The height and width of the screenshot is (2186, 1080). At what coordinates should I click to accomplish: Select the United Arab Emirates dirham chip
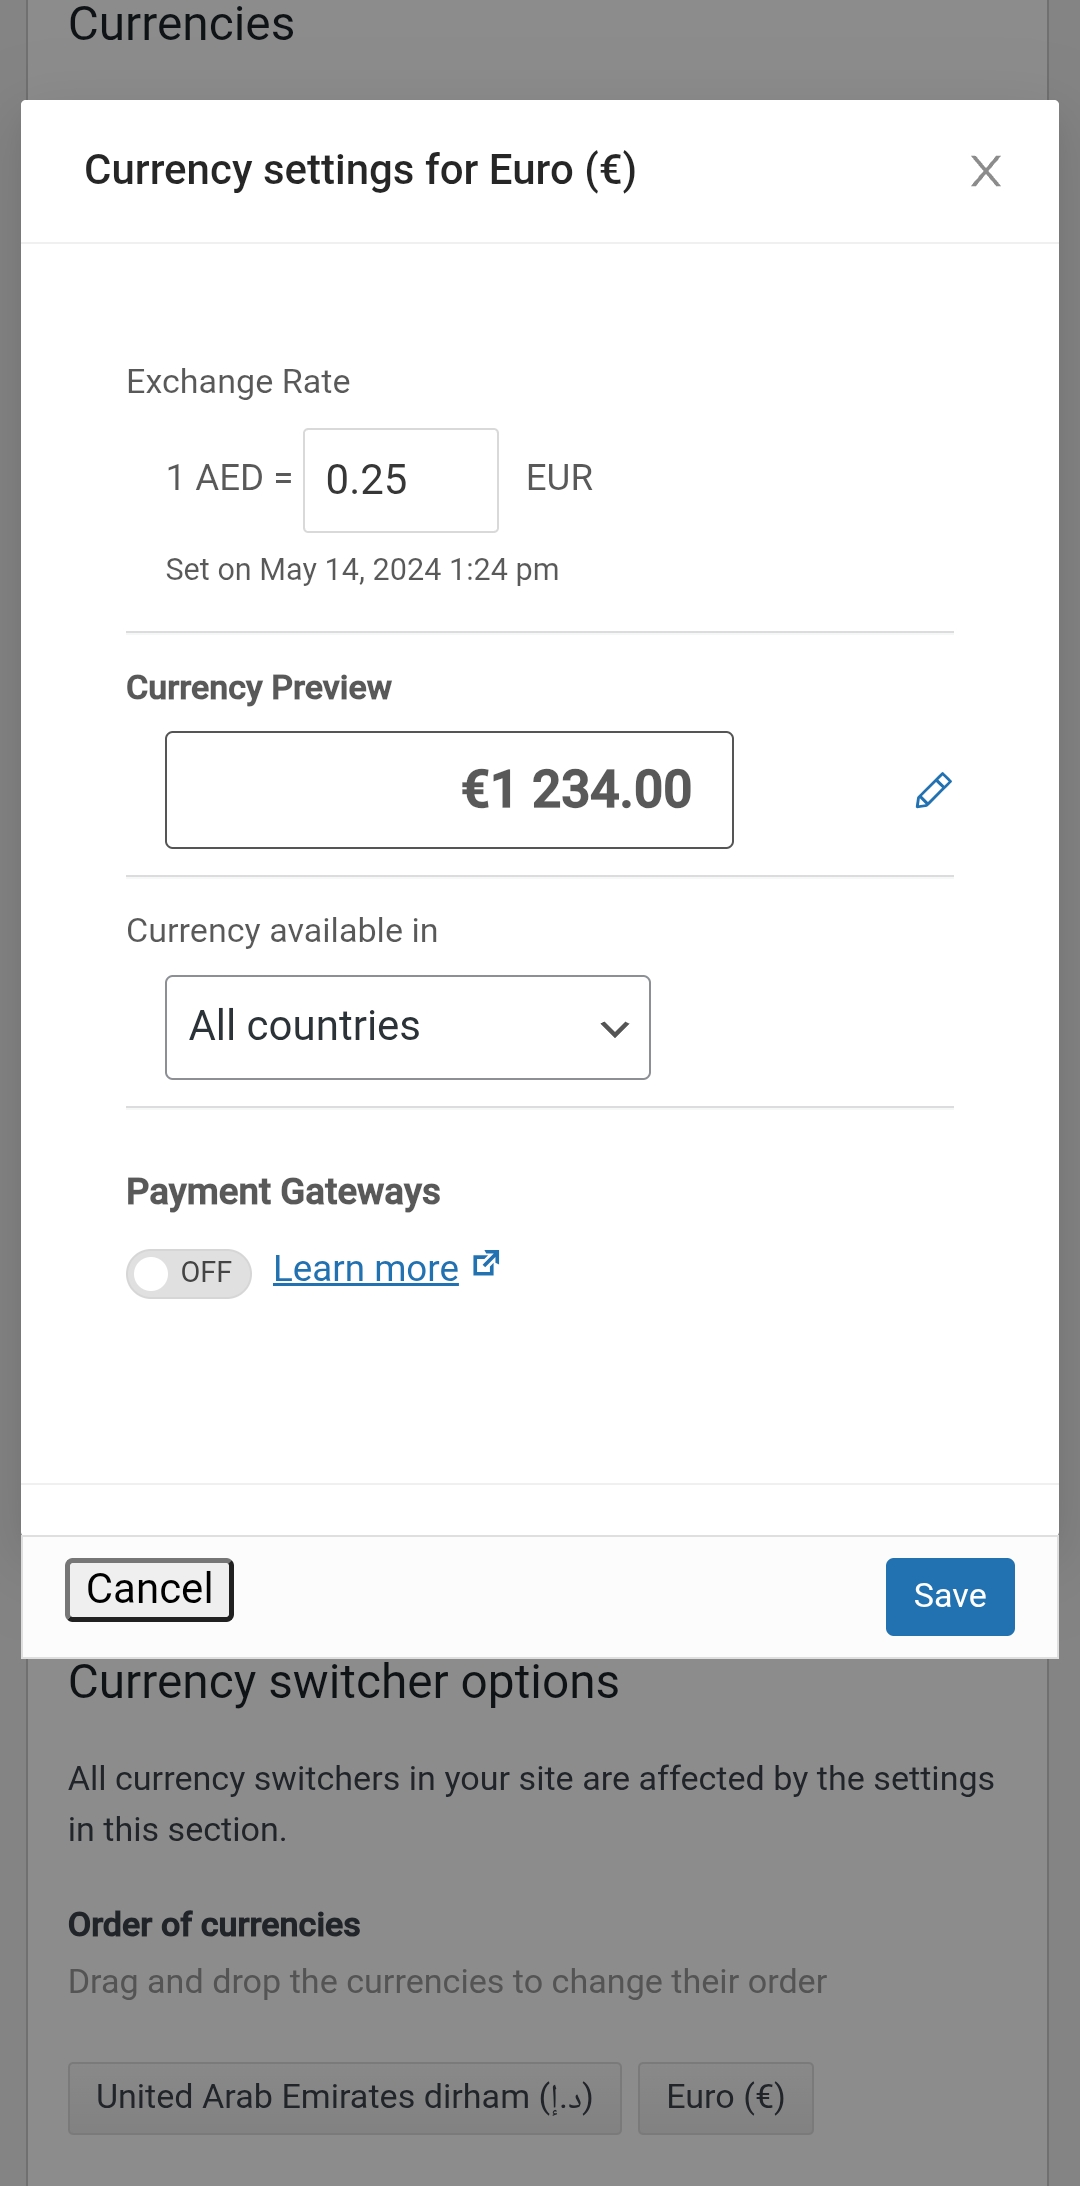click(x=344, y=2097)
